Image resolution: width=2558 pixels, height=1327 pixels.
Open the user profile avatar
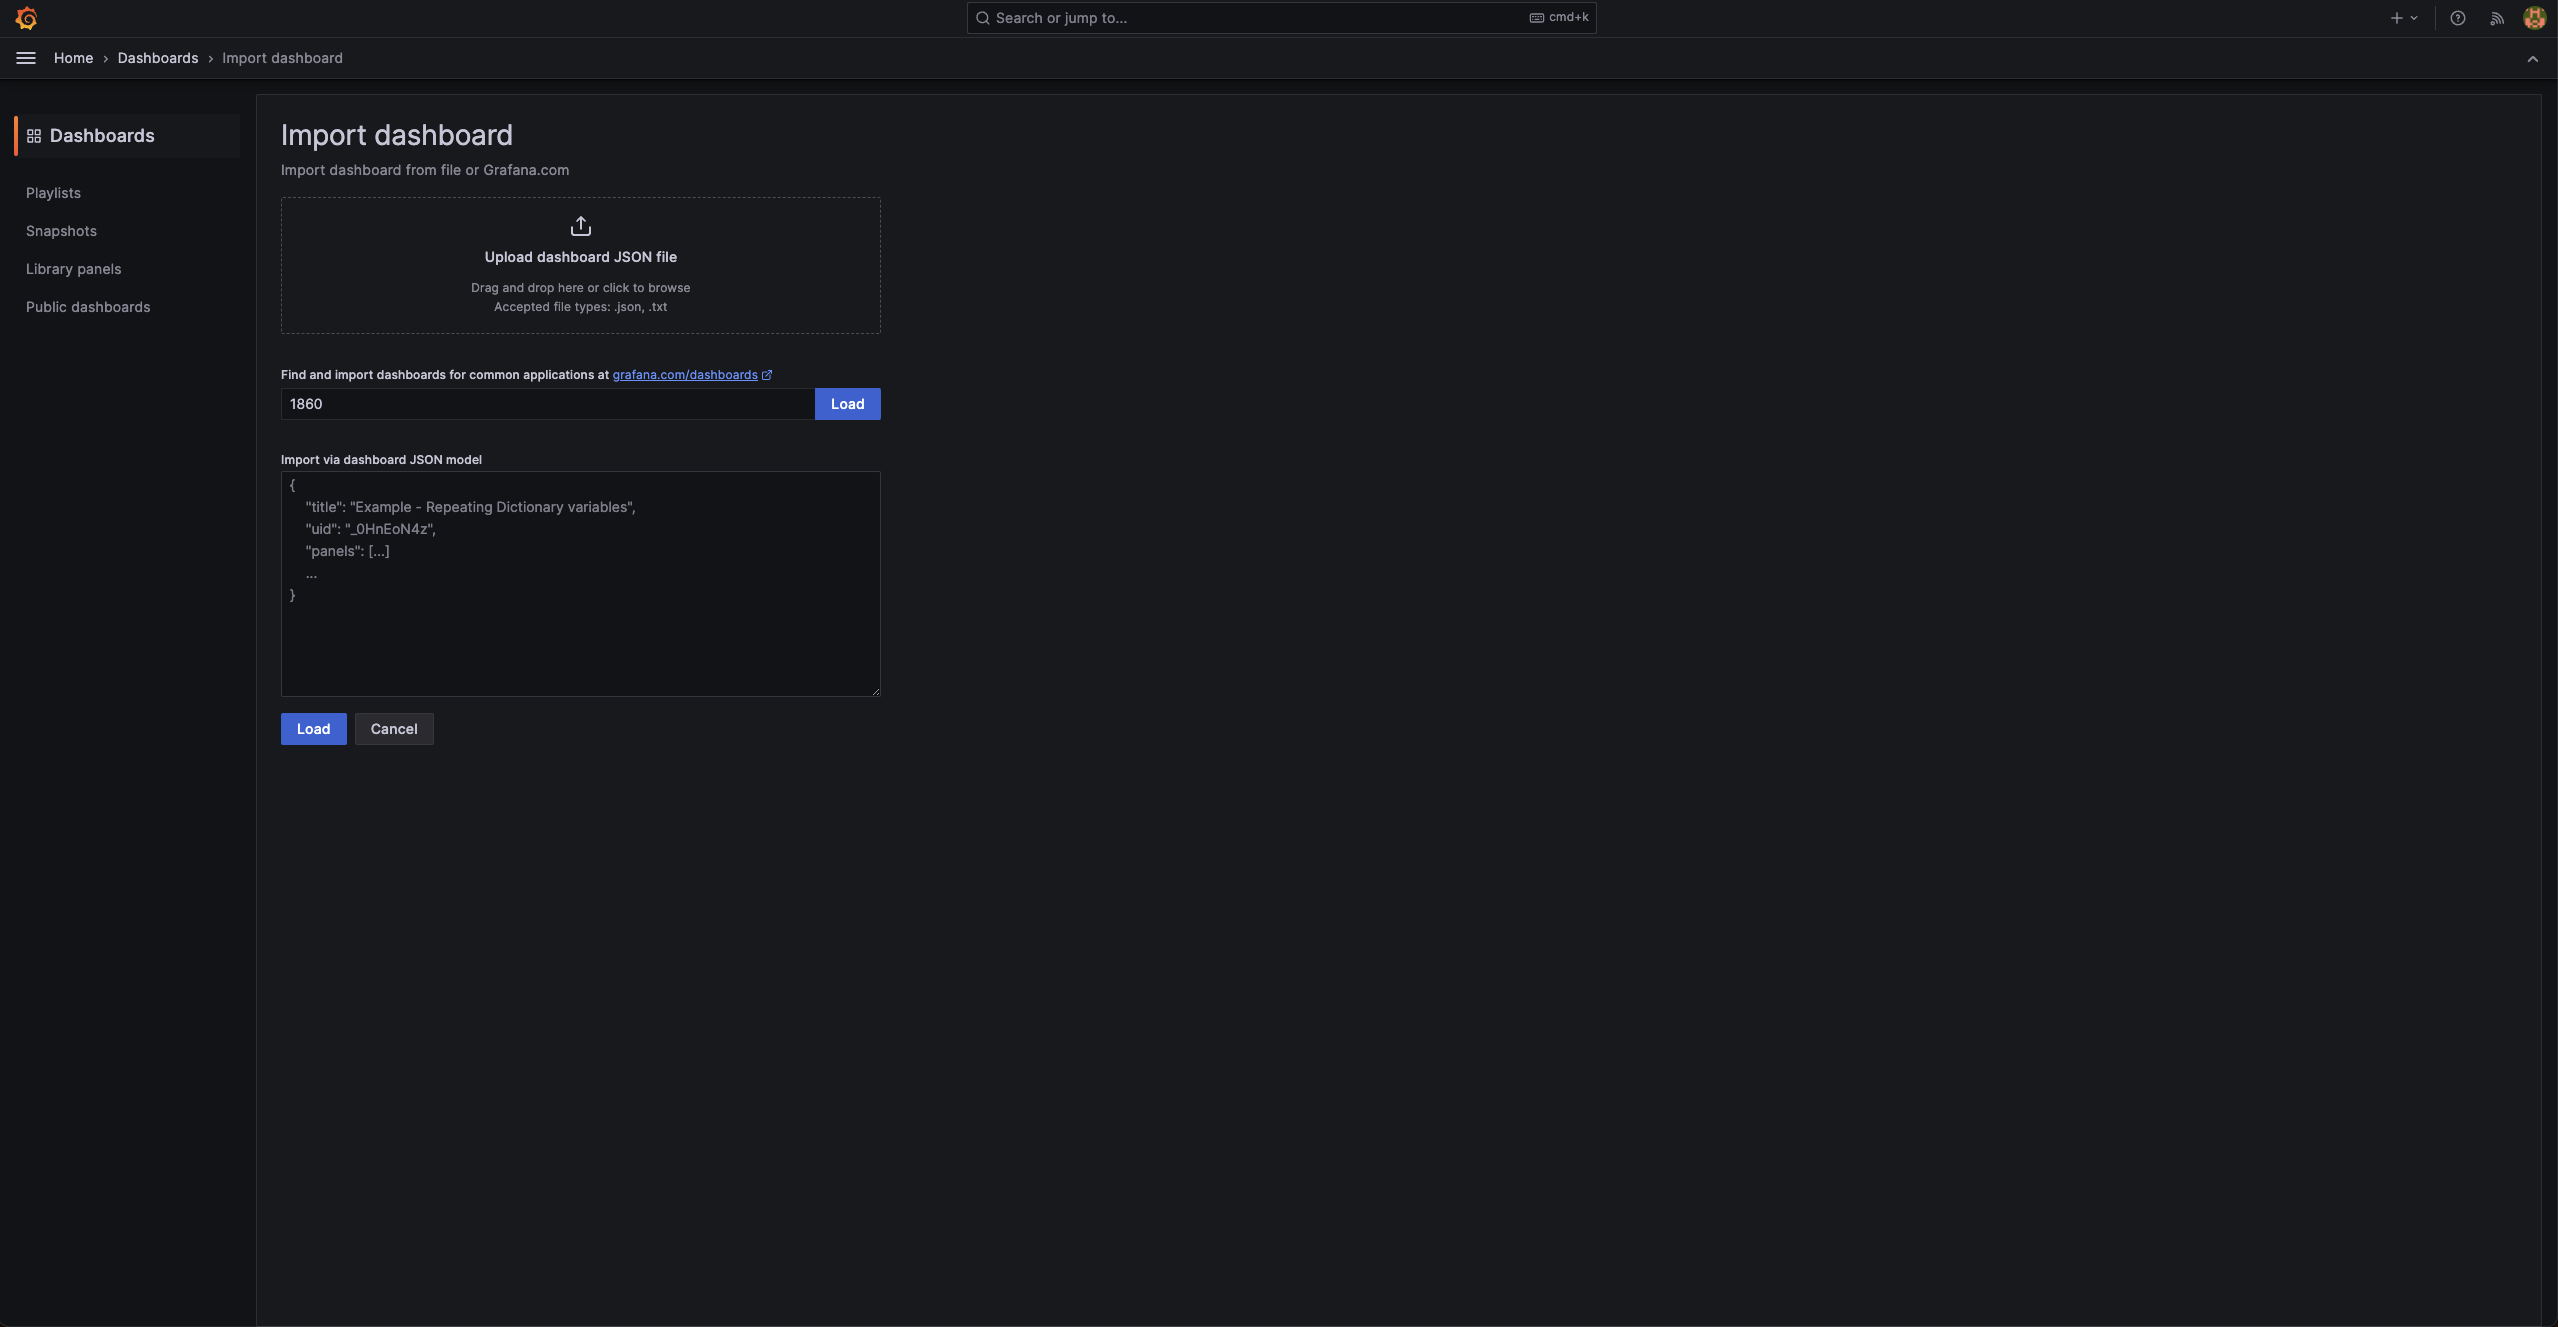[x=2534, y=18]
